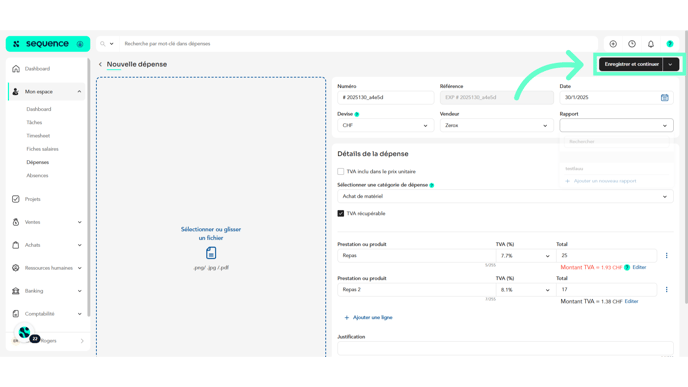The width and height of the screenshot is (688, 387).
Task: Expand Ressources humaines menu
Action: click(79, 268)
